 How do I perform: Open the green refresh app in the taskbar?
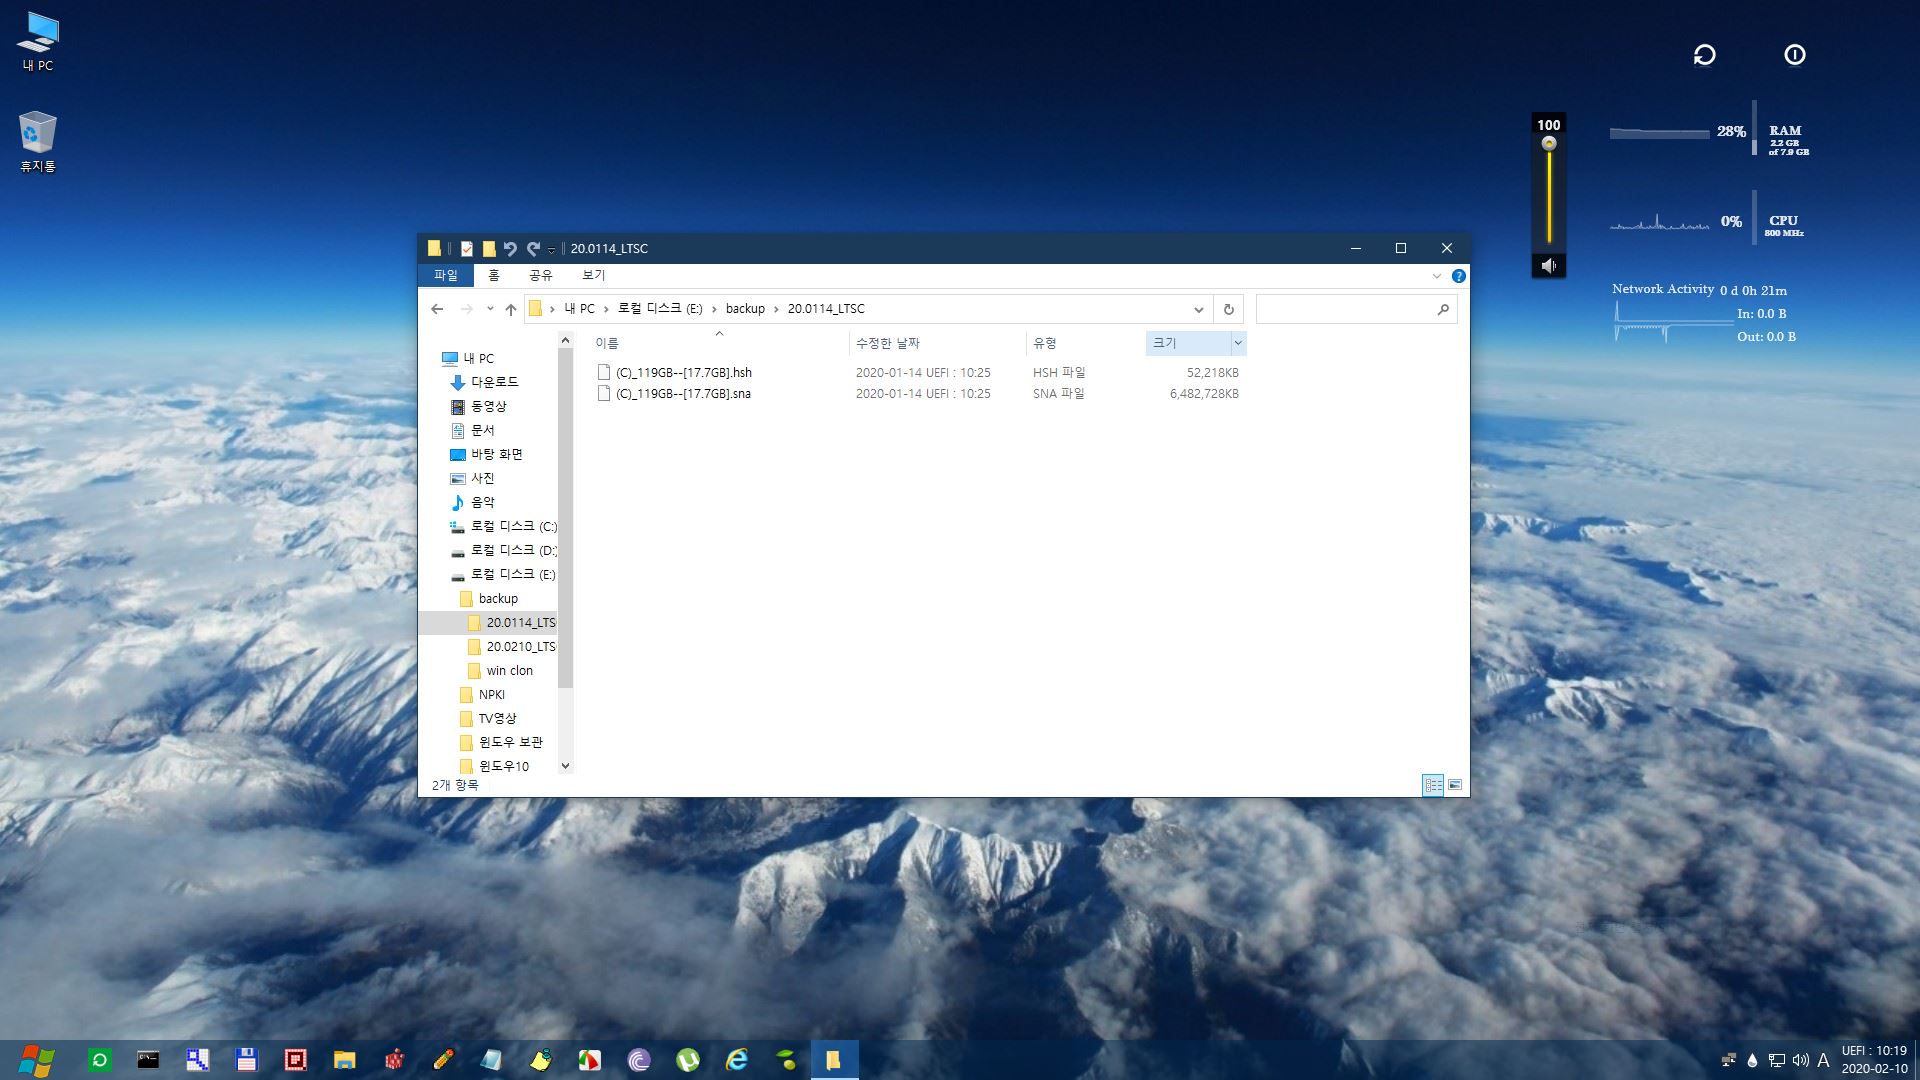[x=99, y=1060]
